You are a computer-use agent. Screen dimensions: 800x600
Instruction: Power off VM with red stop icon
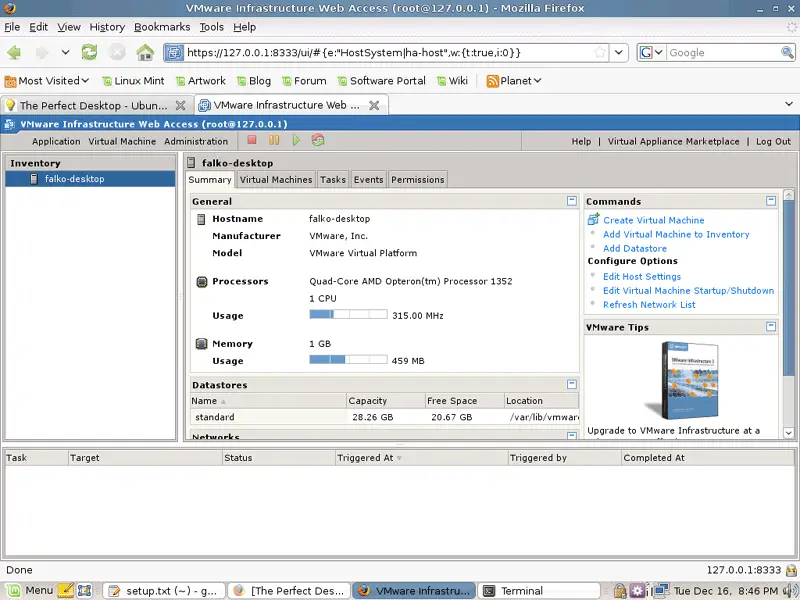(x=252, y=140)
